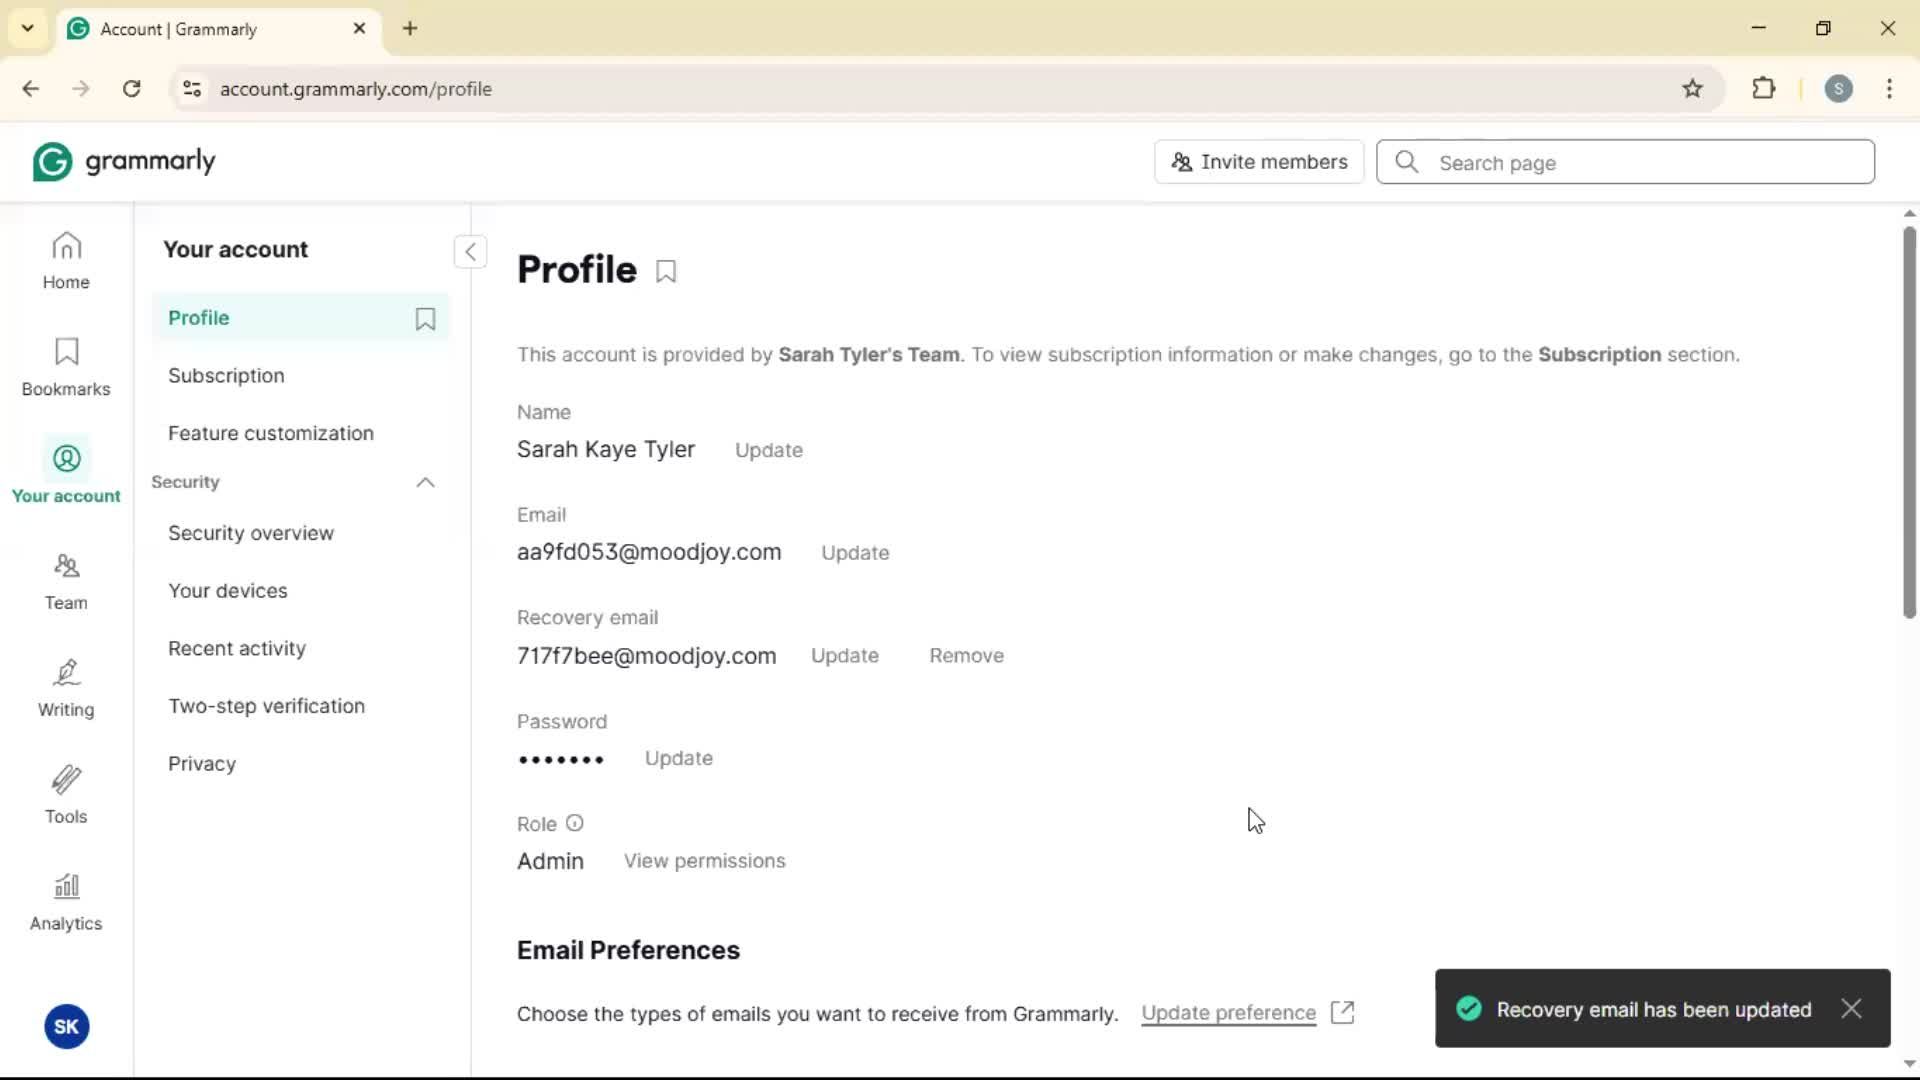The image size is (1920, 1080).
Task: Click the Invite members button
Action: coord(1259,162)
